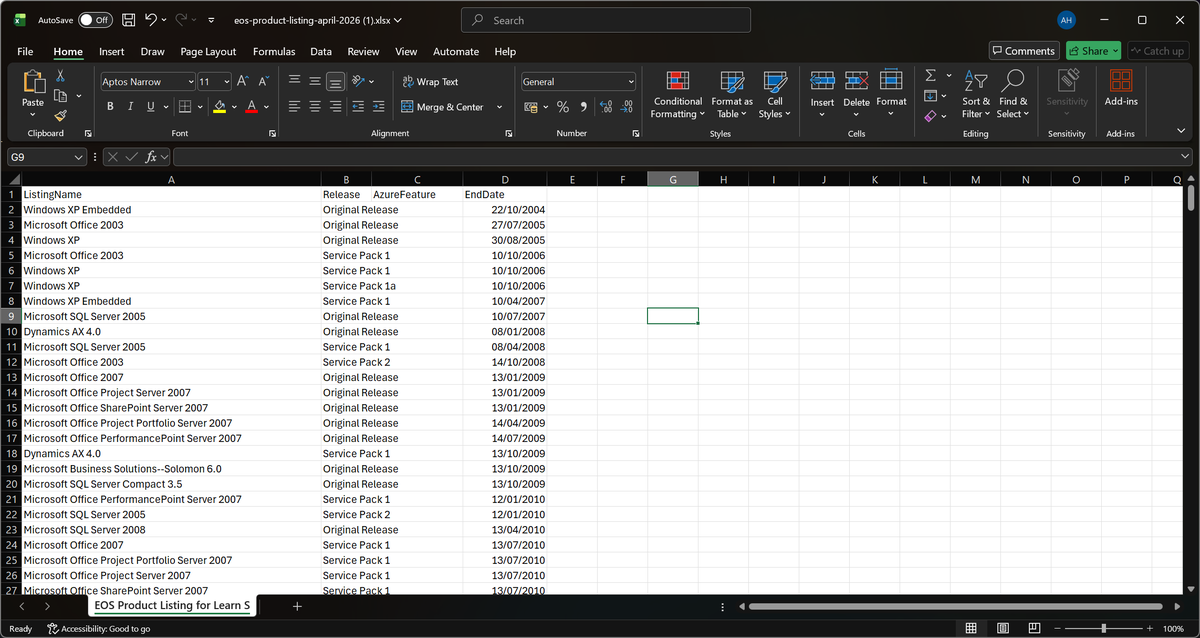This screenshot has width=1200, height=638.
Task: Click the AH account avatar
Action: point(1066,20)
